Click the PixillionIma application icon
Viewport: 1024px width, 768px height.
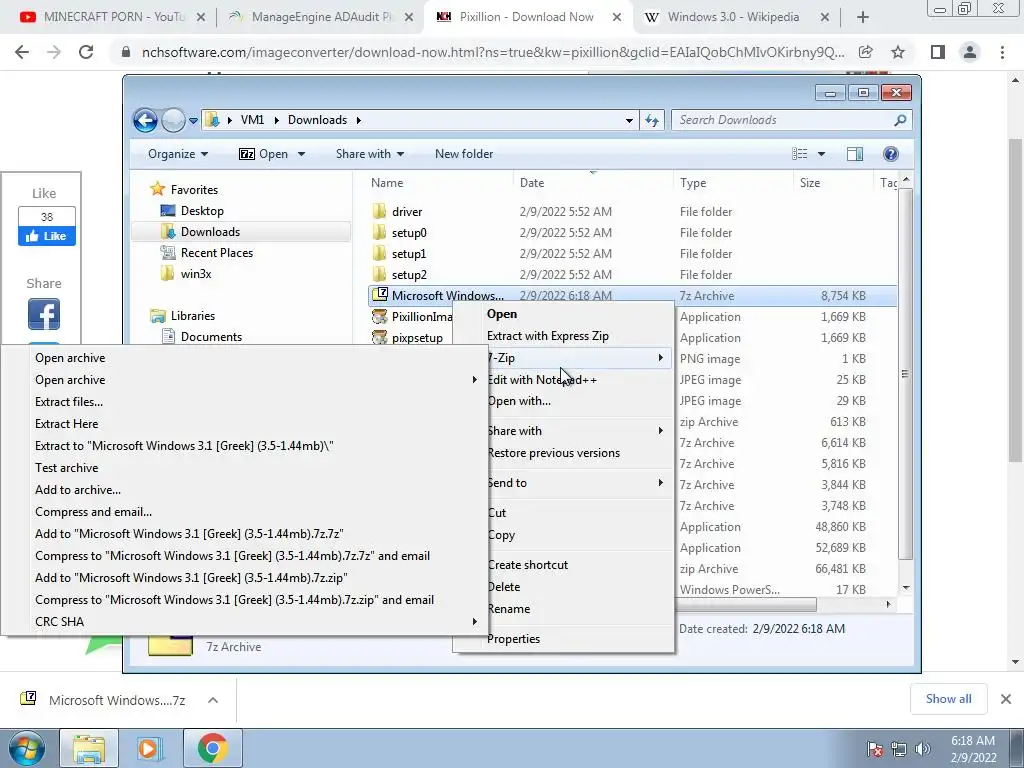(379, 317)
